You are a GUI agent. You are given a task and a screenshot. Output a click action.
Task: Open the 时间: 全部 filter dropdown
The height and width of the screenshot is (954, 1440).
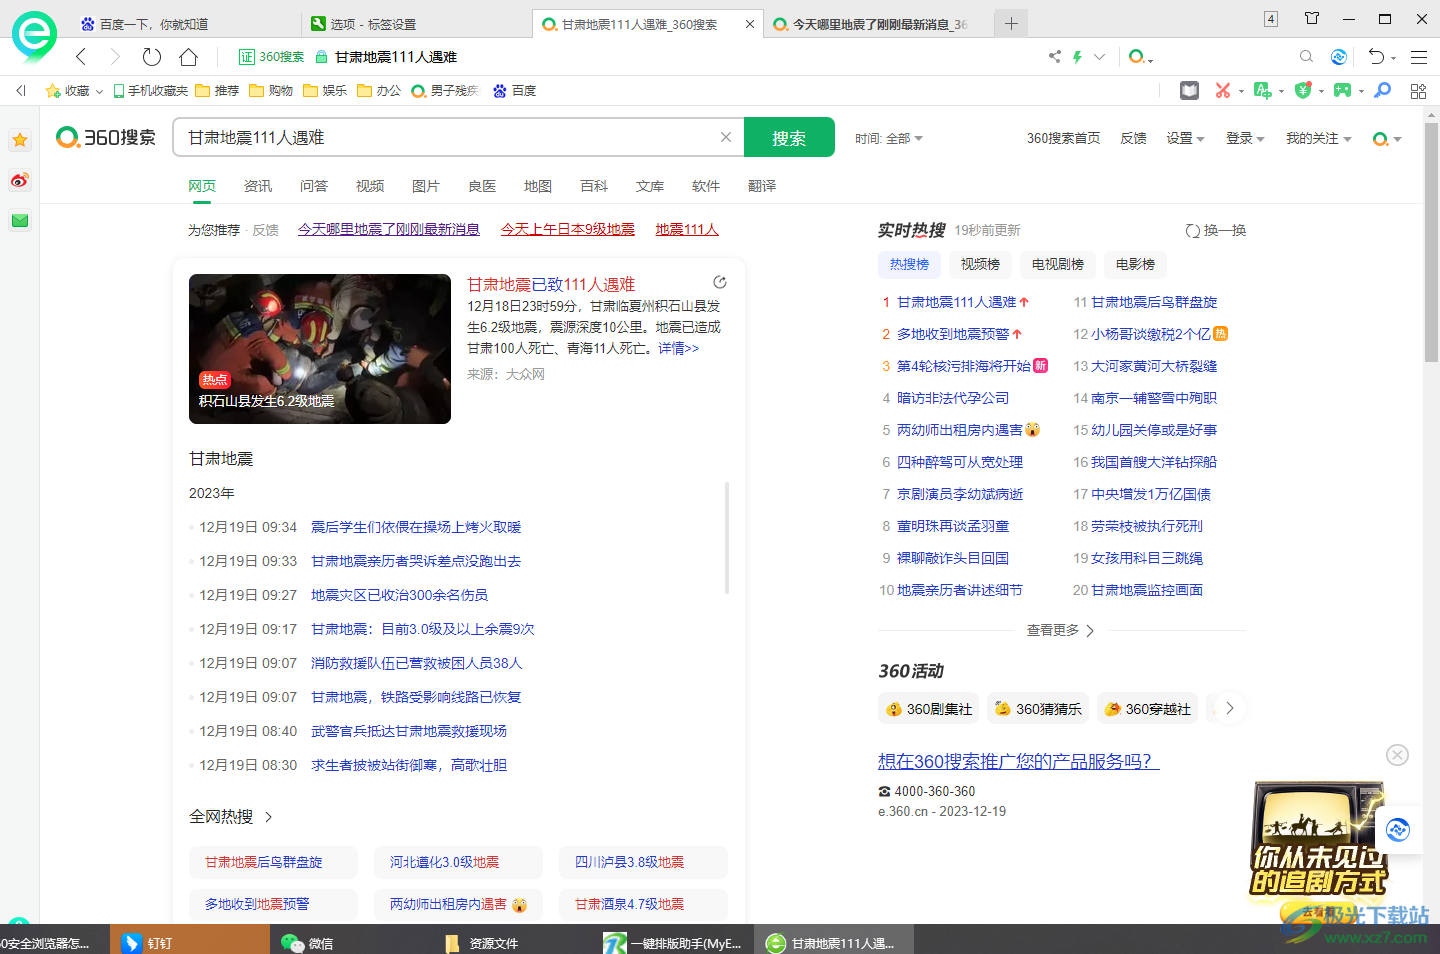pyautogui.click(x=889, y=138)
